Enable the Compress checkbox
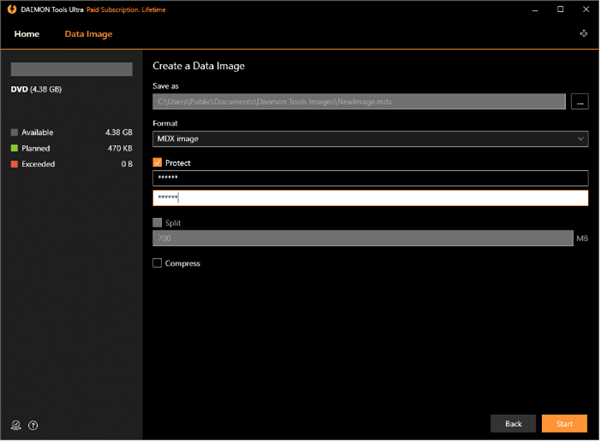Image resolution: width=600 pixels, height=441 pixels. 157,263
